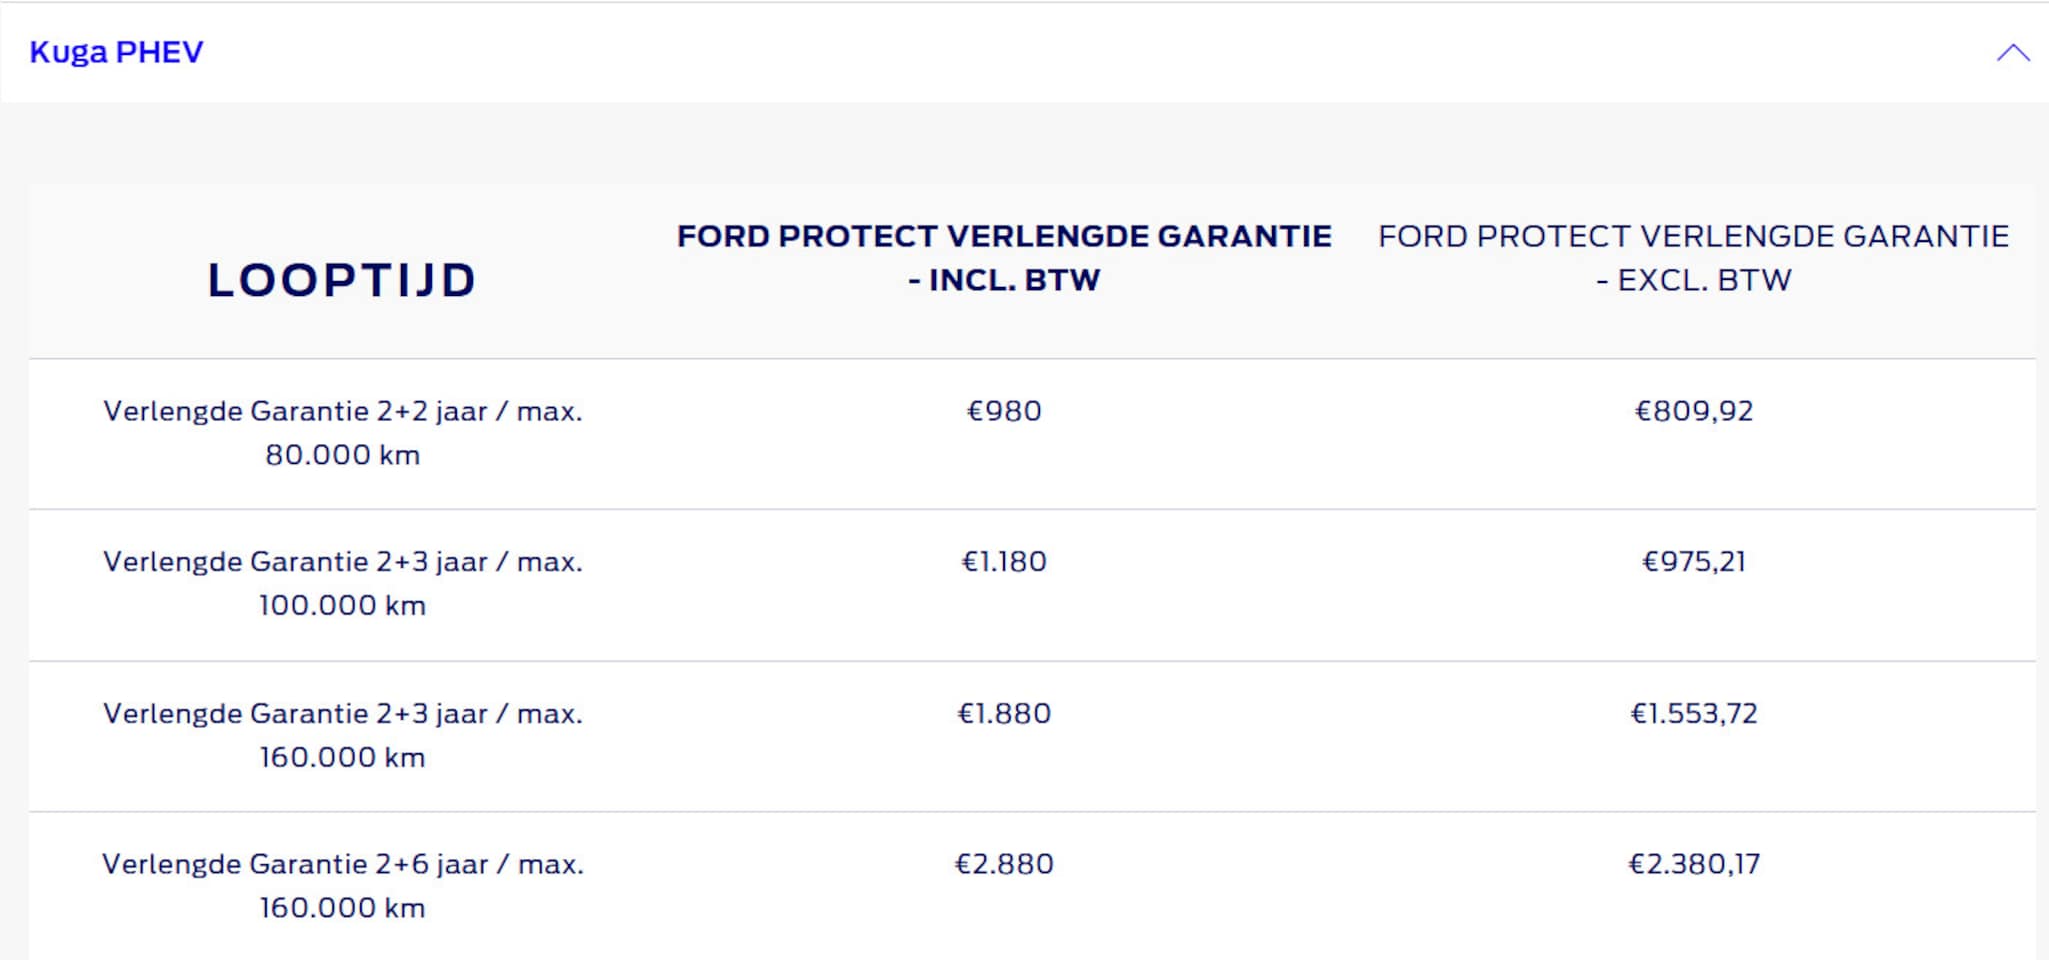Click the €975,21 excl. BTW price
Image resolution: width=2049 pixels, height=960 pixels.
(x=1693, y=562)
